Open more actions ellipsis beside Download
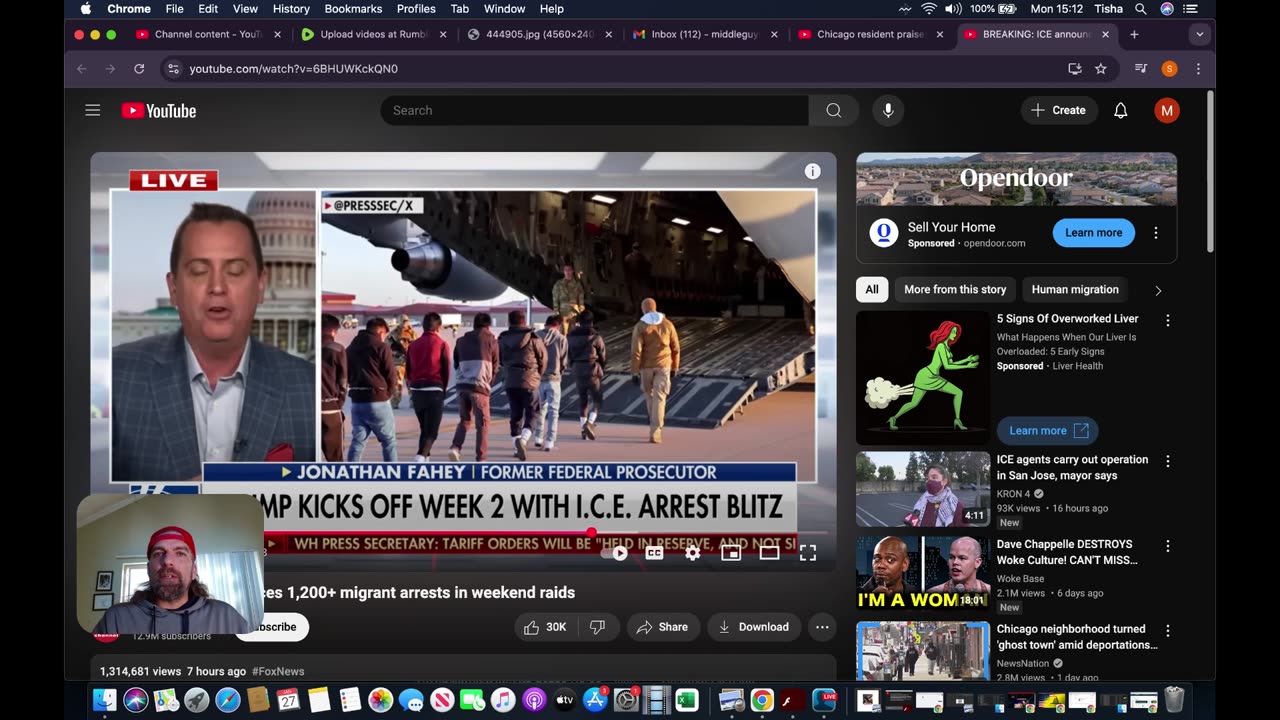Screen dimensions: 1280x720 click(822, 627)
